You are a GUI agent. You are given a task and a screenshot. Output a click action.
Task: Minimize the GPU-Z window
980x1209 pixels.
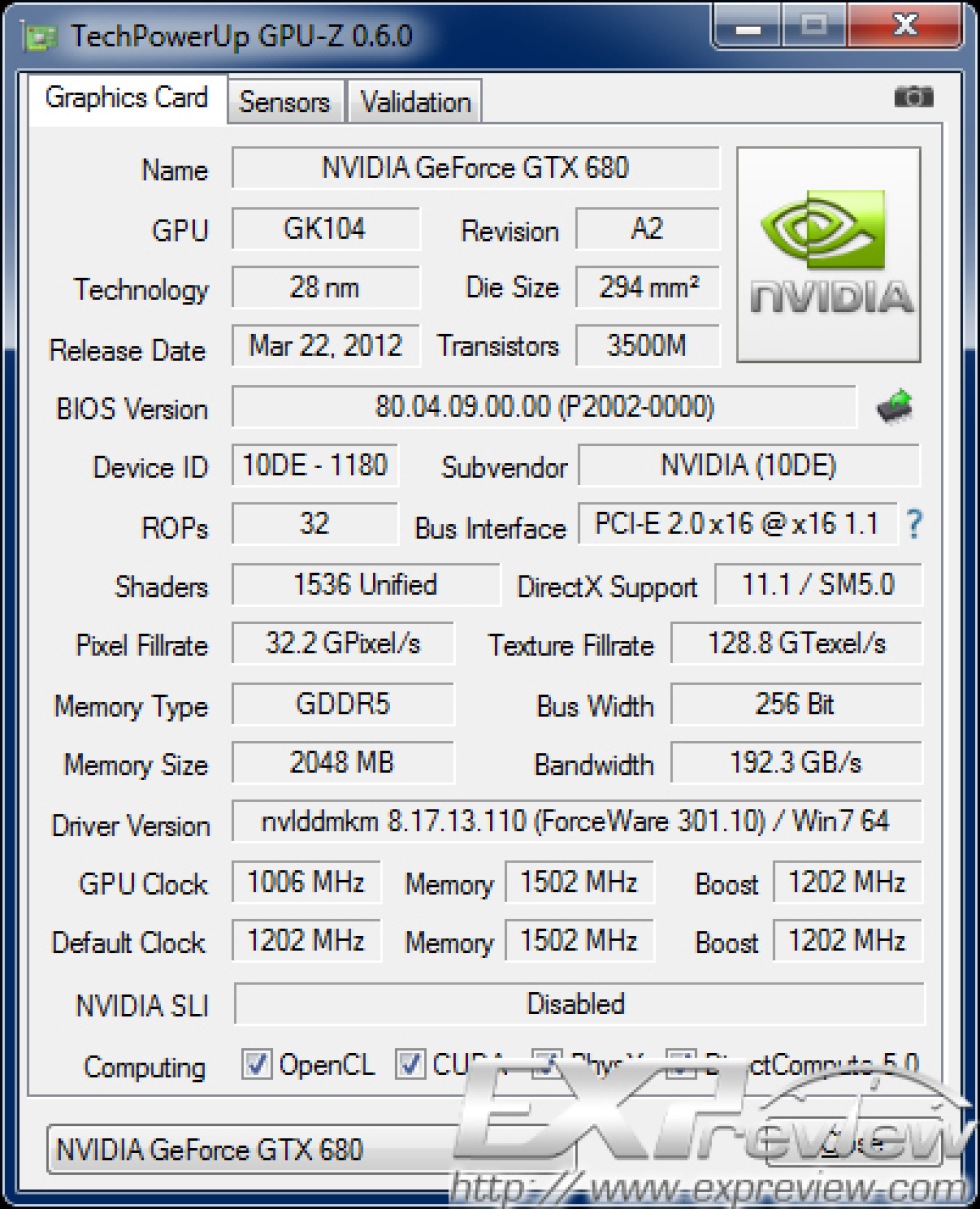point(747,27)
